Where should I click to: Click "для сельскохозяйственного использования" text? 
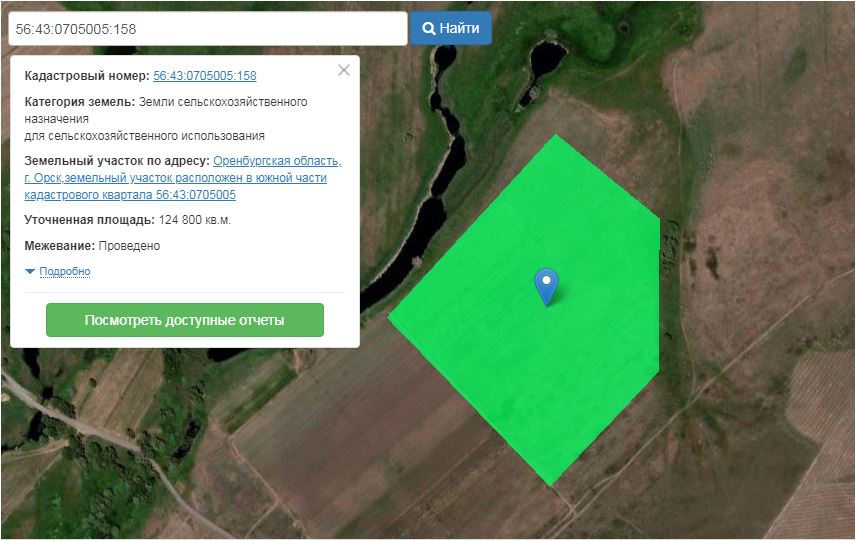[x=145, y=135]
